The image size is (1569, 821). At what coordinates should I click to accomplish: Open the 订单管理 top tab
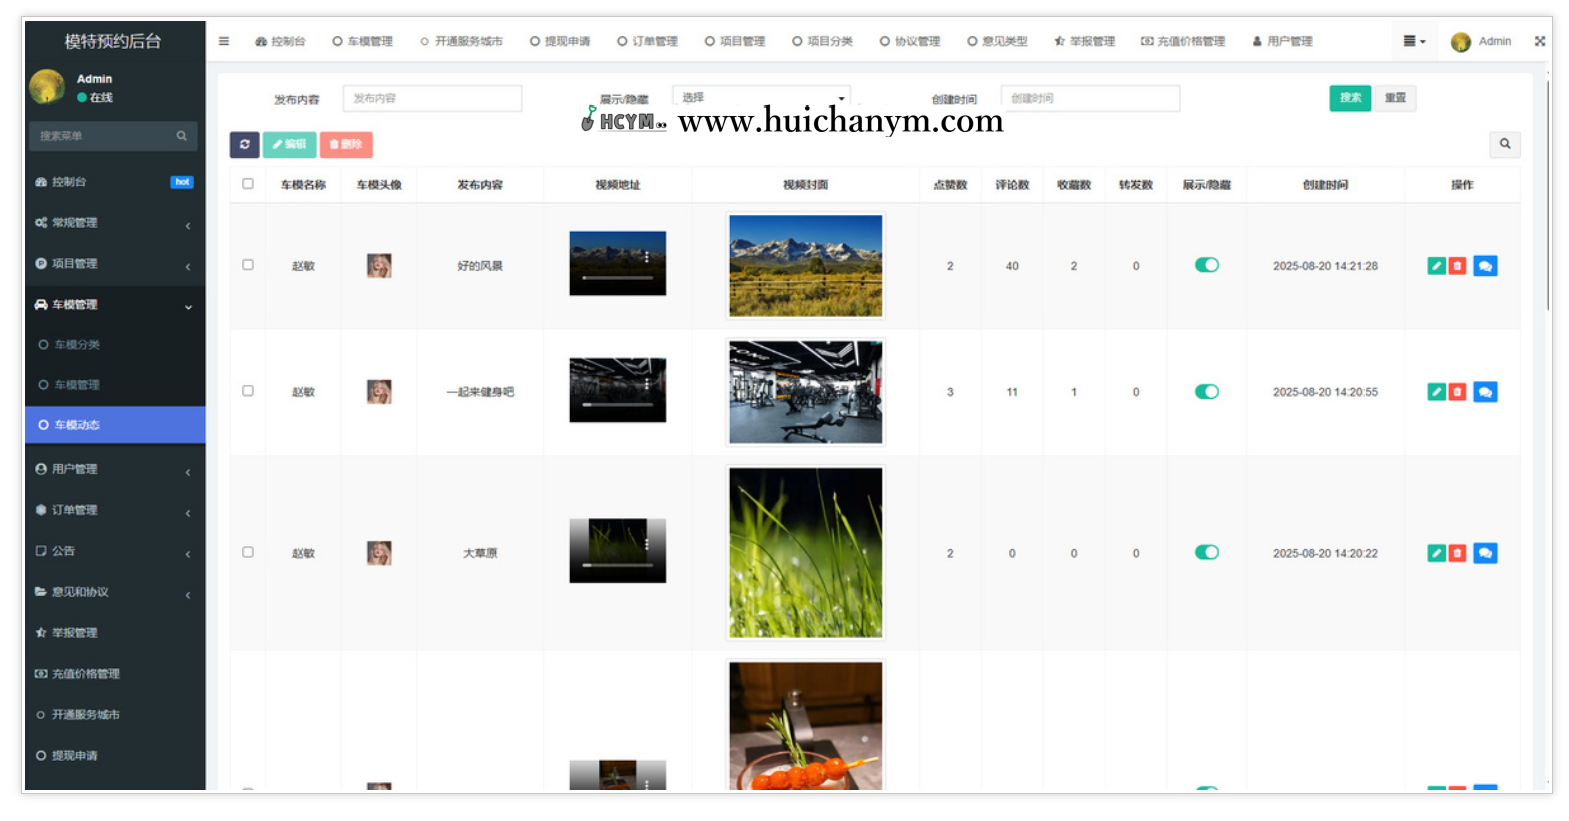[648, 42]
